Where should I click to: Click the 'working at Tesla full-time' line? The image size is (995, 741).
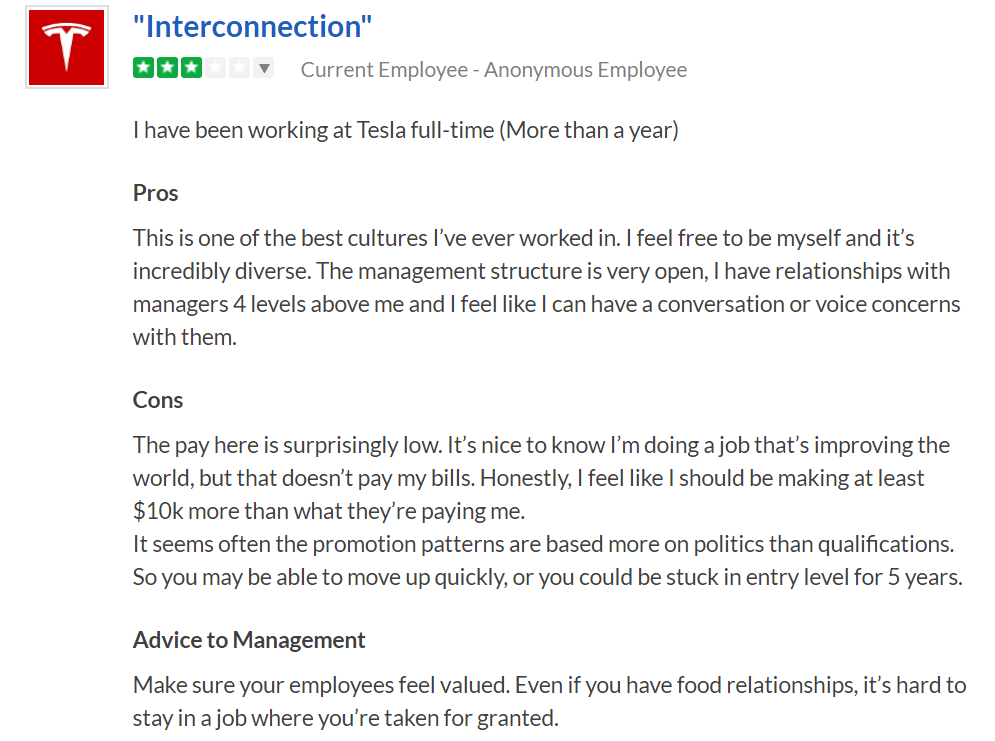point(405,130)
